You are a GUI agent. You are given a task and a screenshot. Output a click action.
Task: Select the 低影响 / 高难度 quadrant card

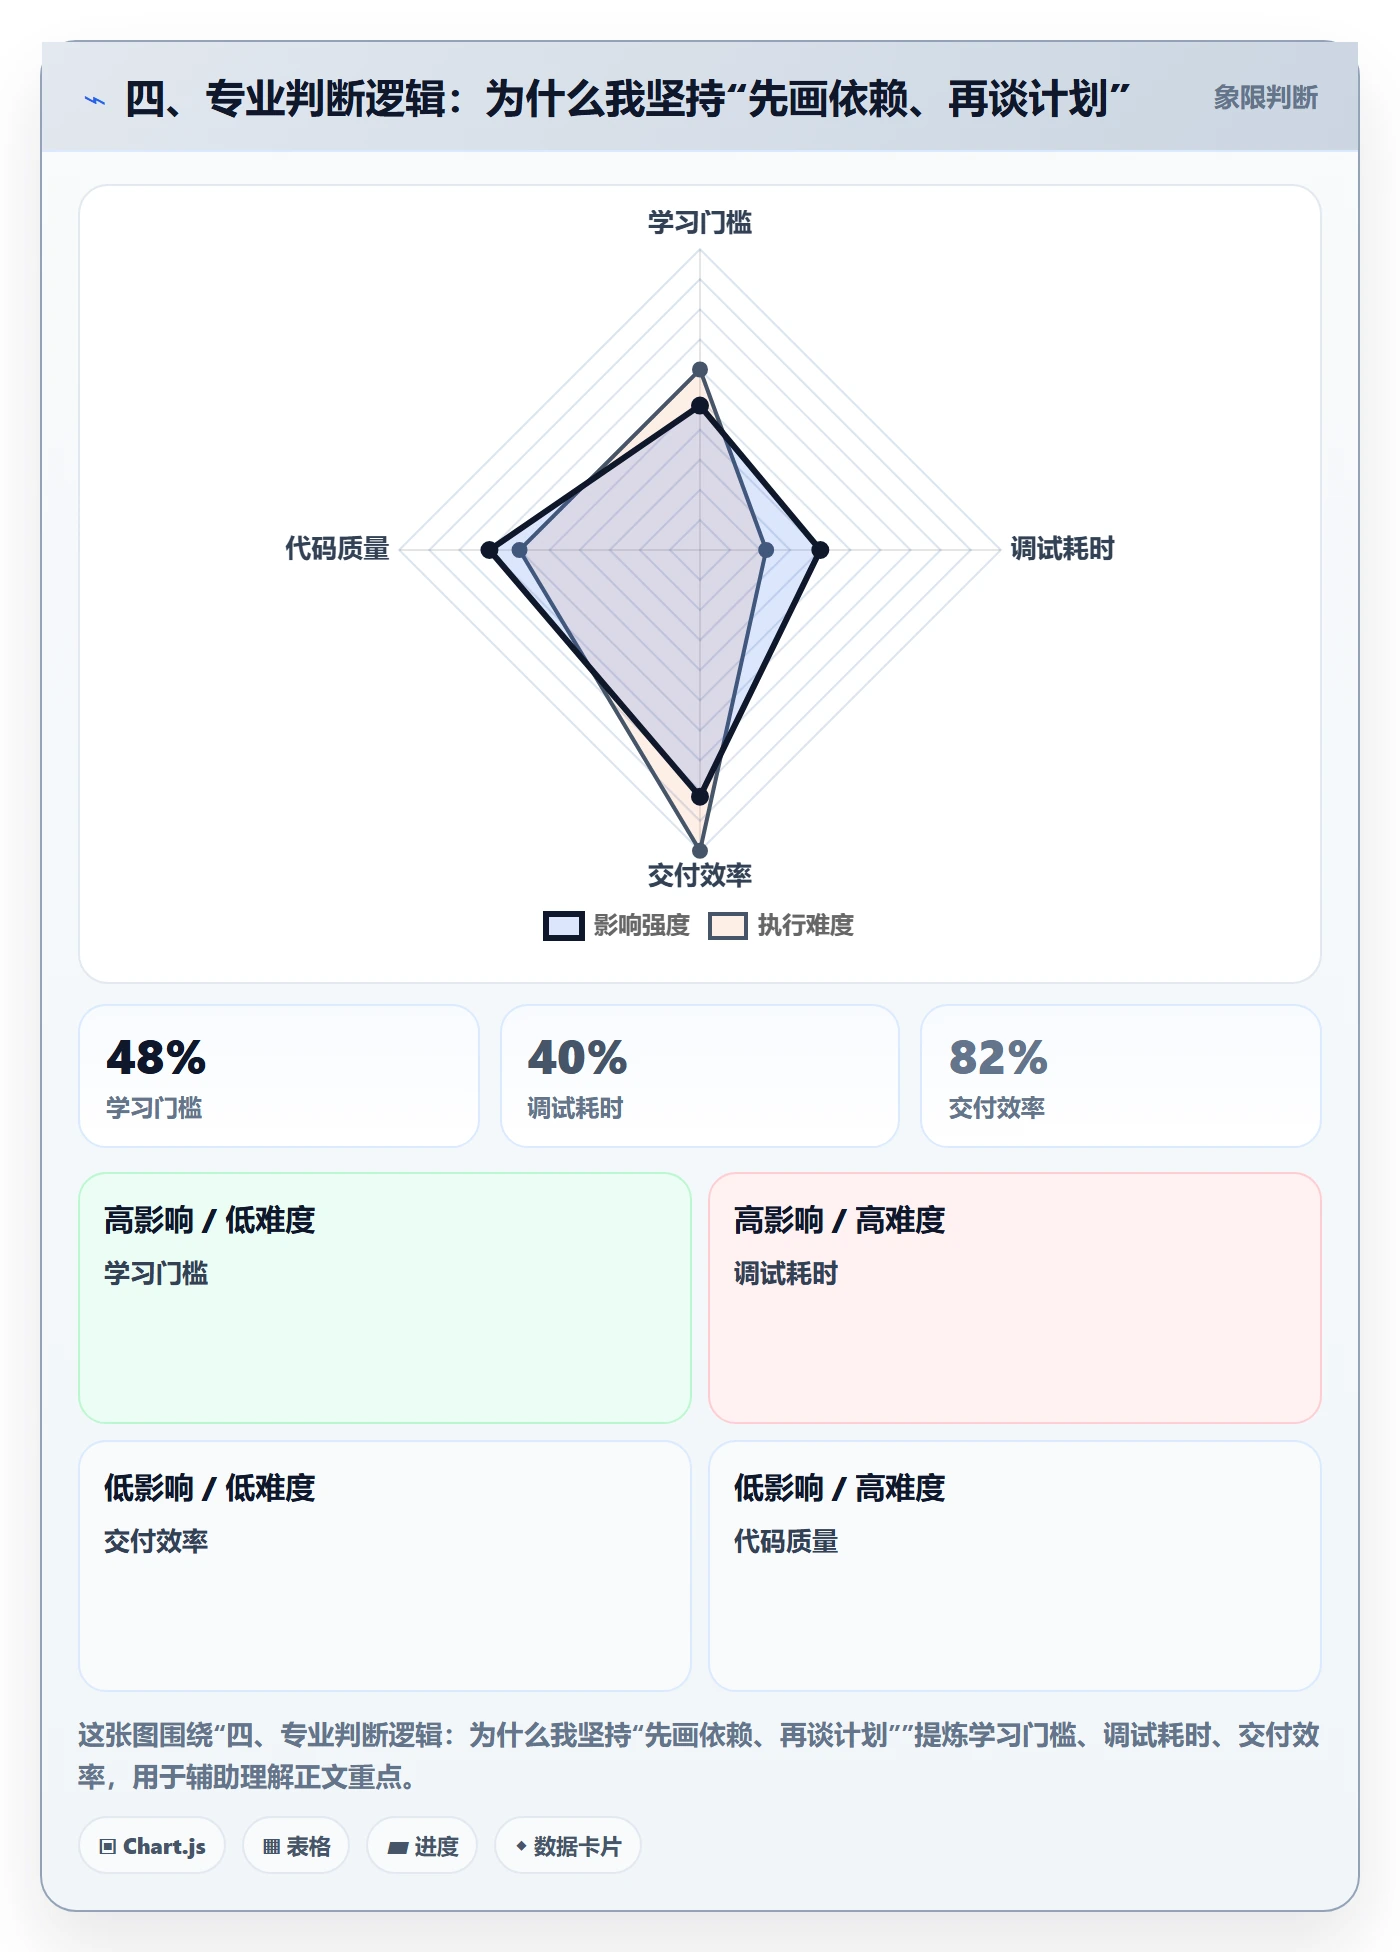(1015, 1566)
